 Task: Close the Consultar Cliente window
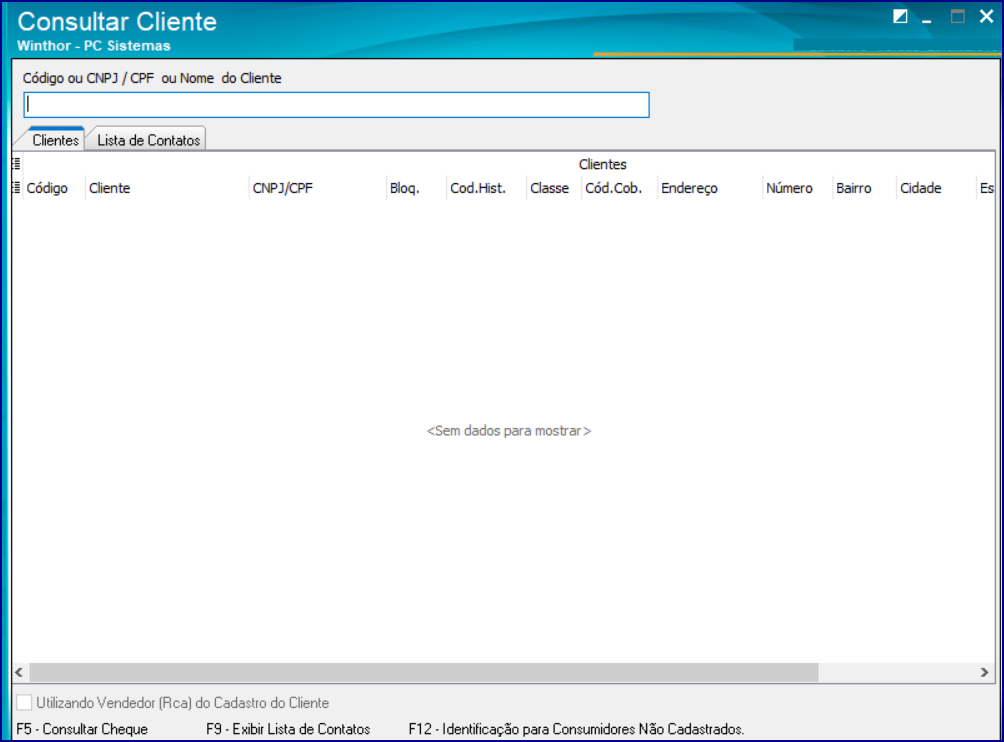point(986,17)
